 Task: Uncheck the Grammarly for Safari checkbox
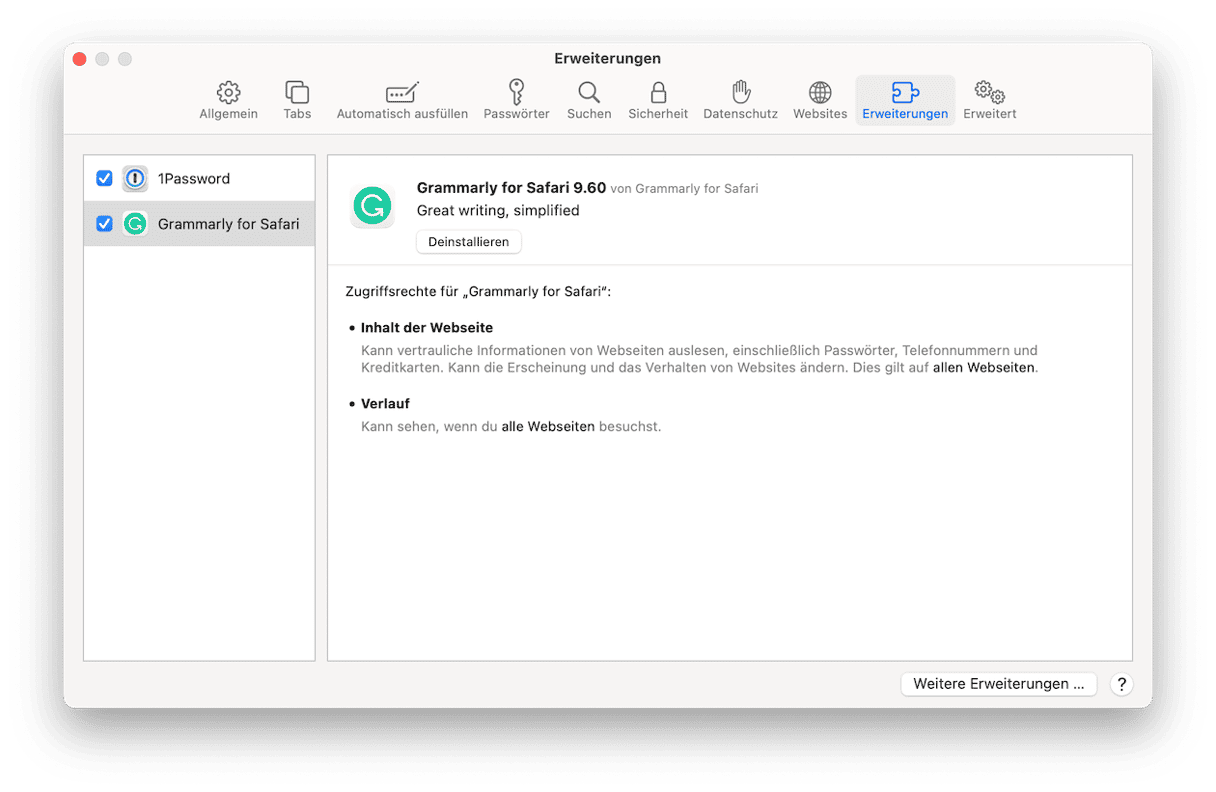(x=104, y=224)
